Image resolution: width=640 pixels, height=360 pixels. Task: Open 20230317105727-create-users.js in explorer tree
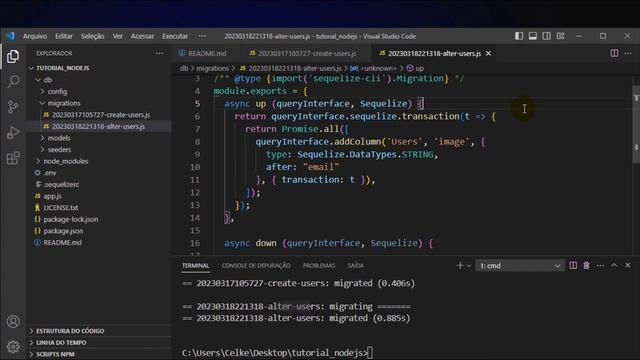coord(99,115)
